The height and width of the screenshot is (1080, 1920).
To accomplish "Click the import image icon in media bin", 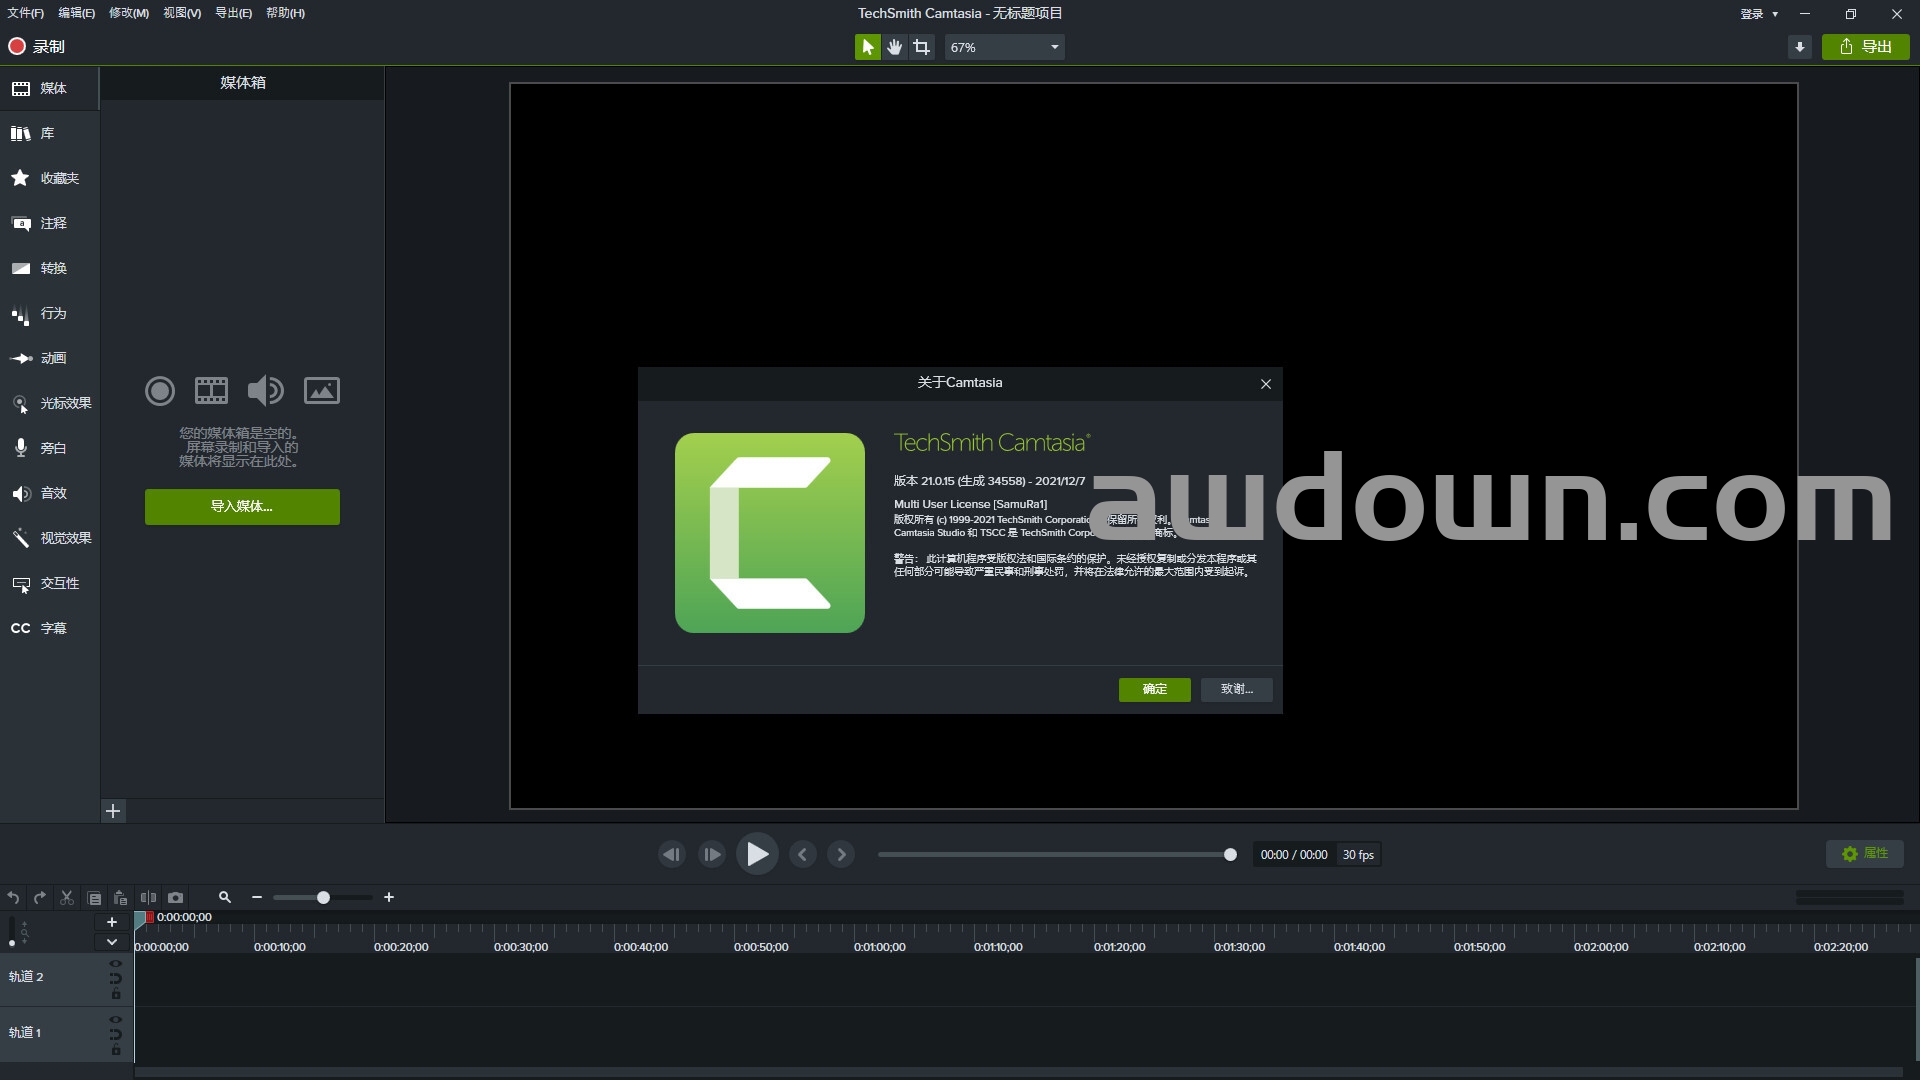I will pyautogui.click(x=321, y=391).
